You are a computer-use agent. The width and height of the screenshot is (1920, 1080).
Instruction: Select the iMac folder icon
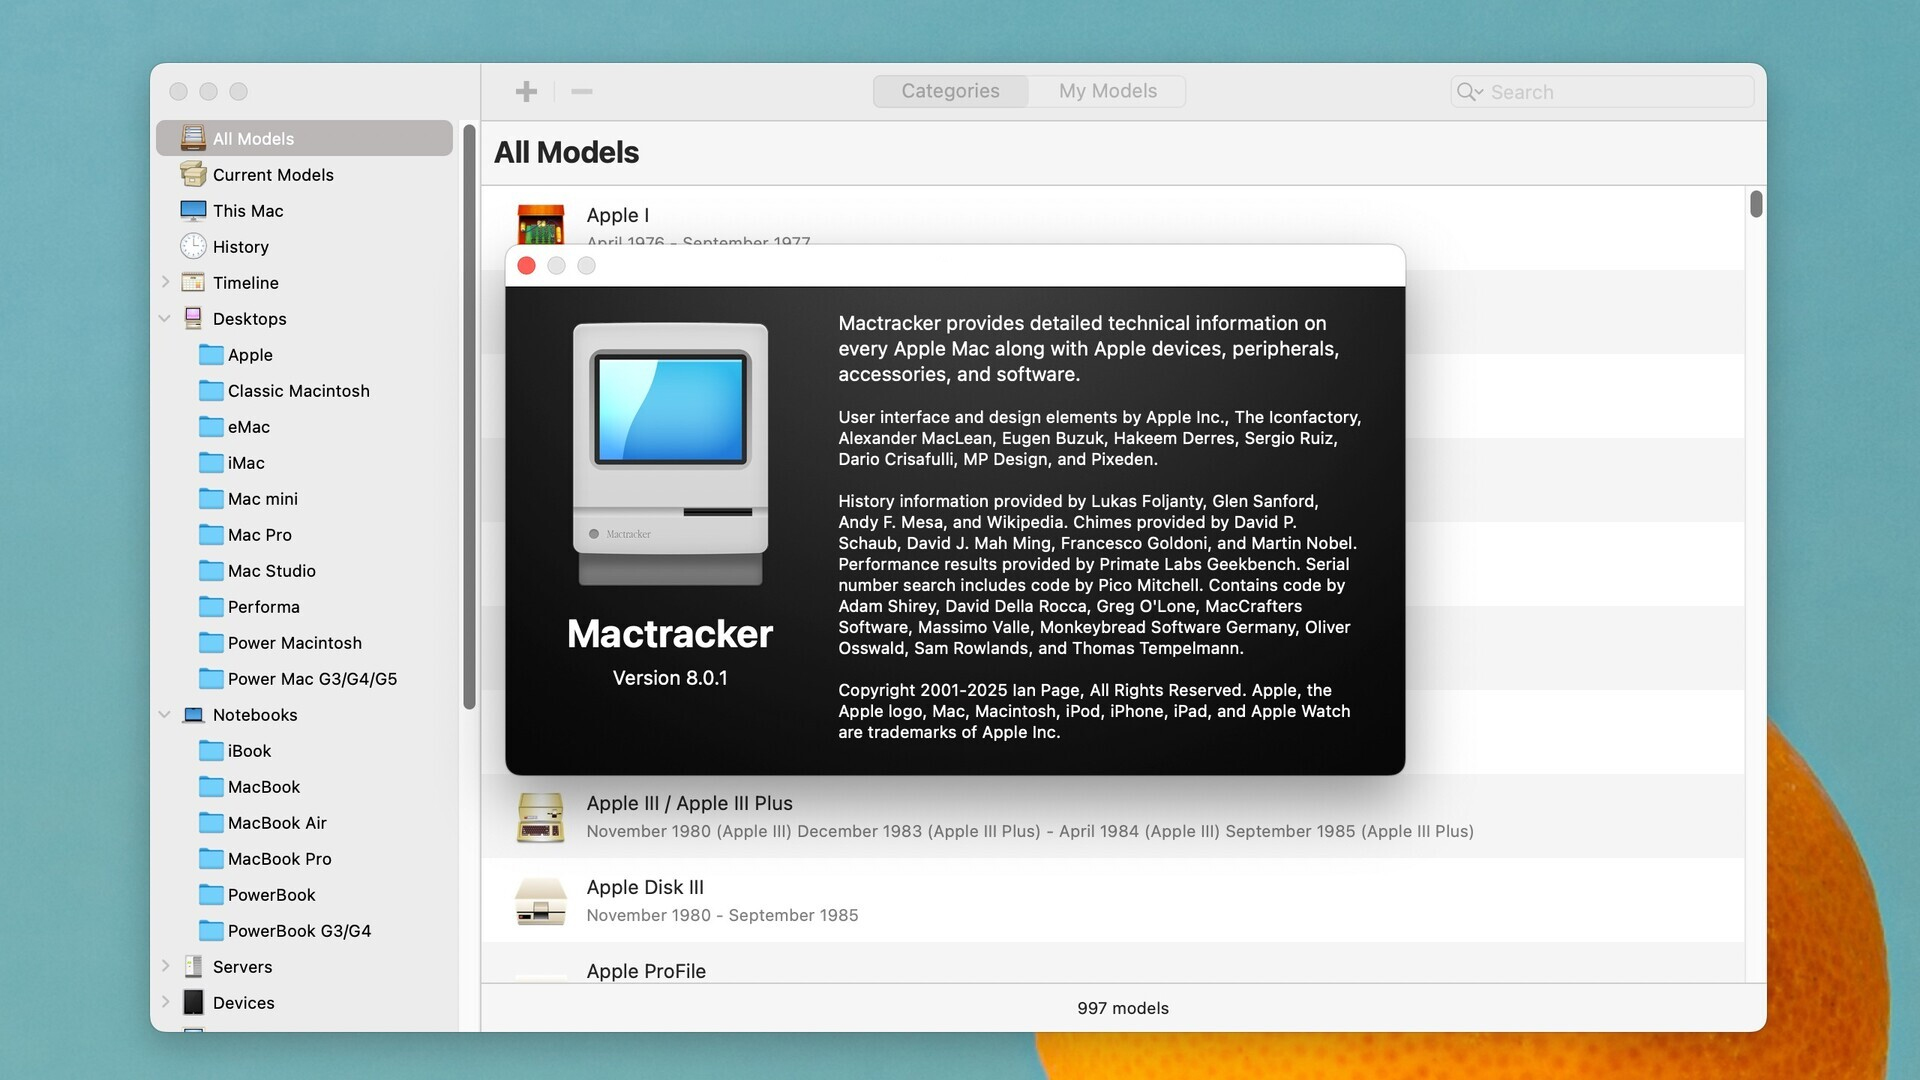pyautogui.click(x=211, y=462)
